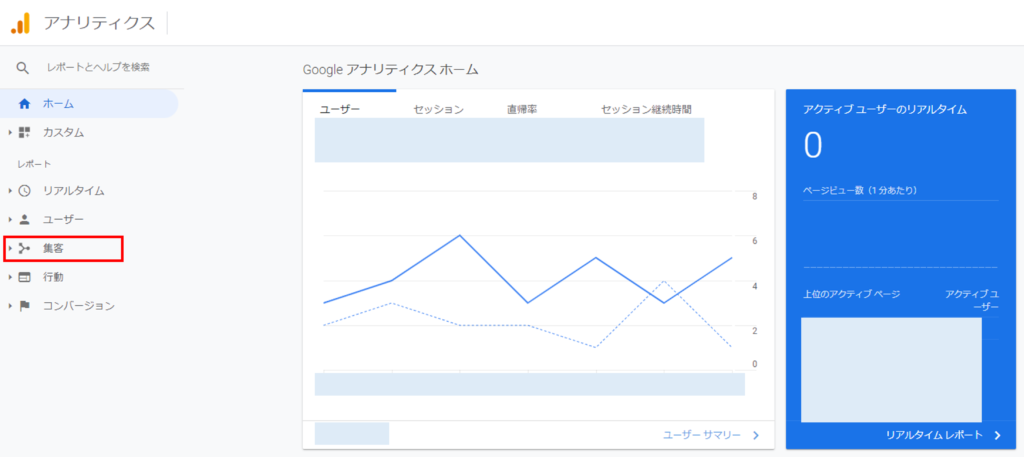Image resolution: width=1024 pixels, height=457 pixels.
Task: Click the 行動 behavior window icon
Action: [24, 277]
